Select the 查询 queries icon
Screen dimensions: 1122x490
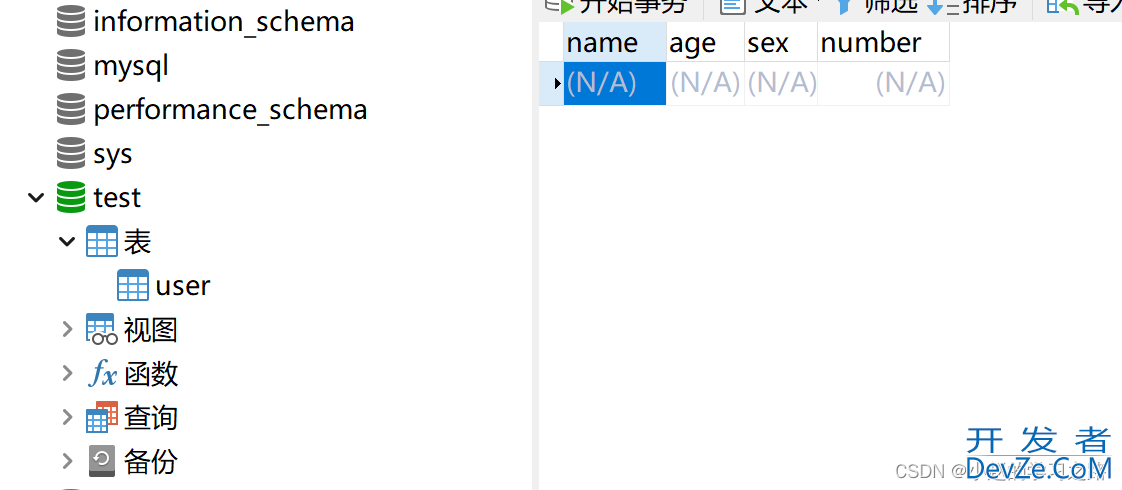[101, 417]
